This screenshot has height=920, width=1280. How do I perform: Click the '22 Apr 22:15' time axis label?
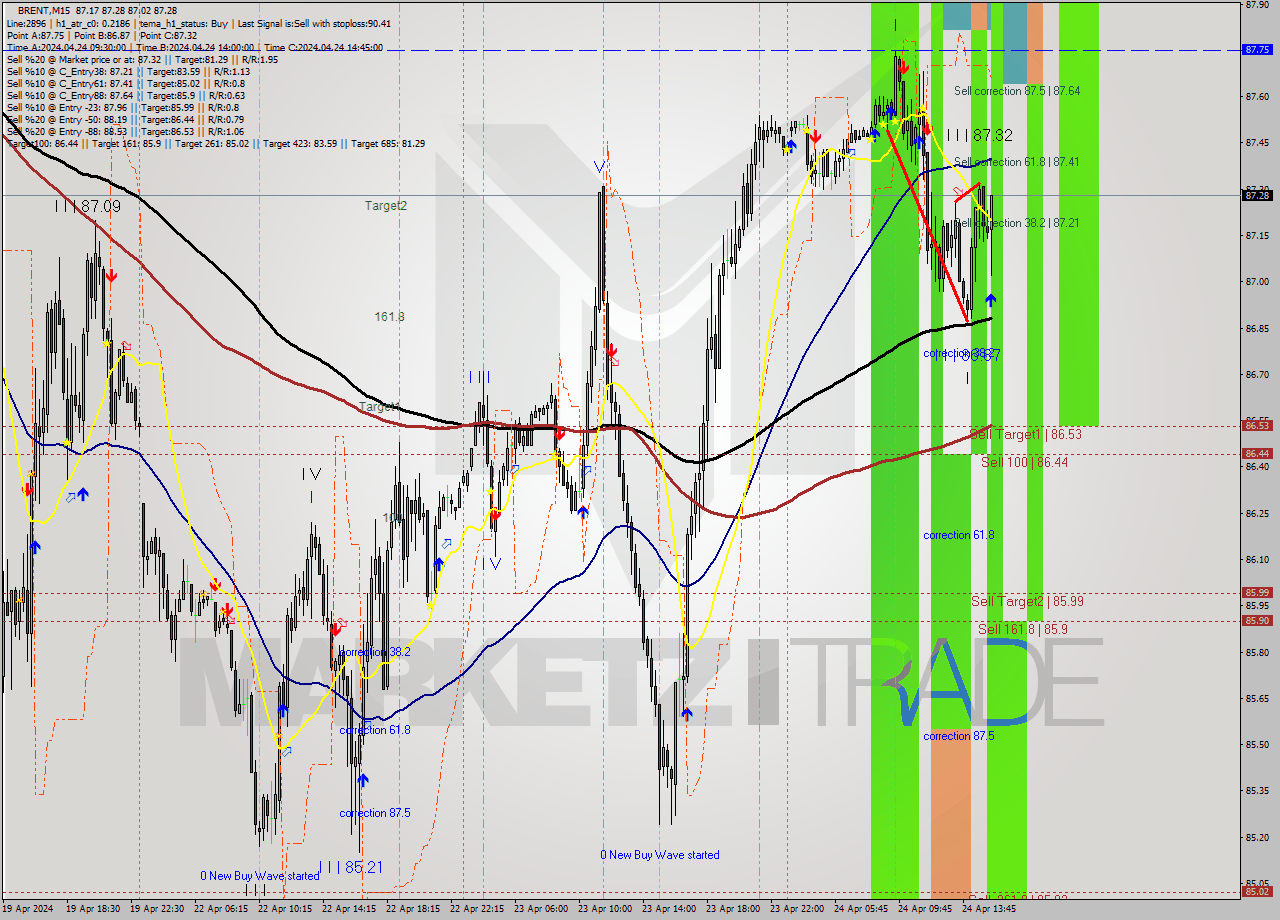[478, 910]
